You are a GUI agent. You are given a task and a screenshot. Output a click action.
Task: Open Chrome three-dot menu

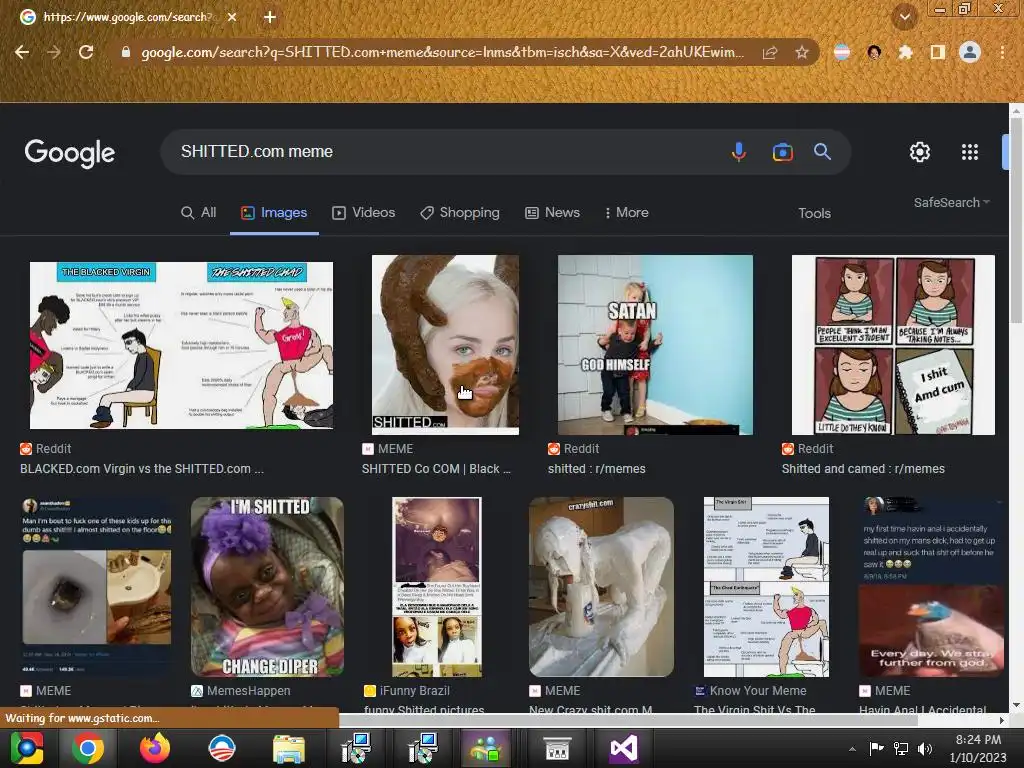pos(1002,52)
